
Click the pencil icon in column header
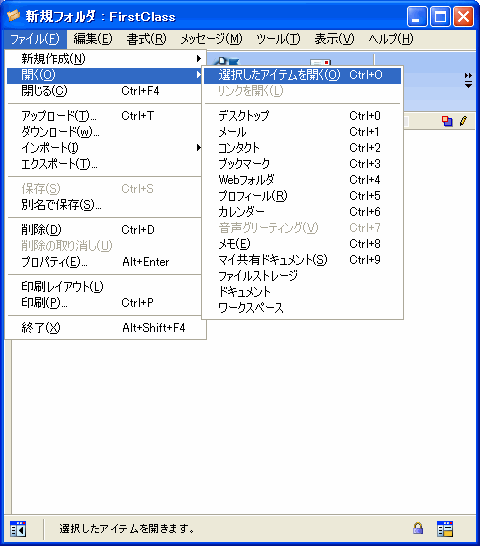(463, 121)
